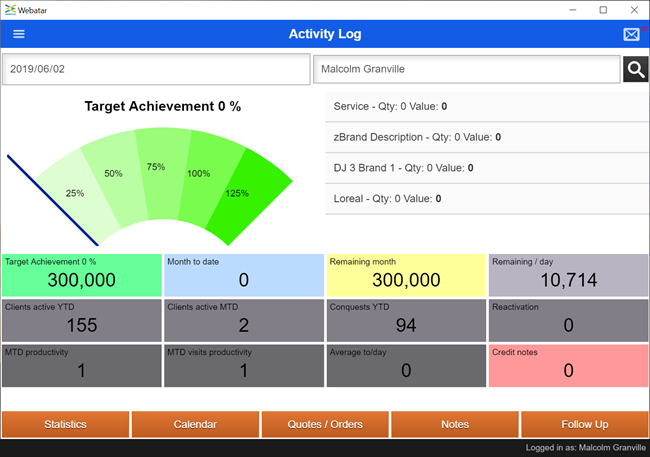This screenshot has height=457, width=650.
Task: Select the zBrand Description row
Action: (x=487, y=137)
